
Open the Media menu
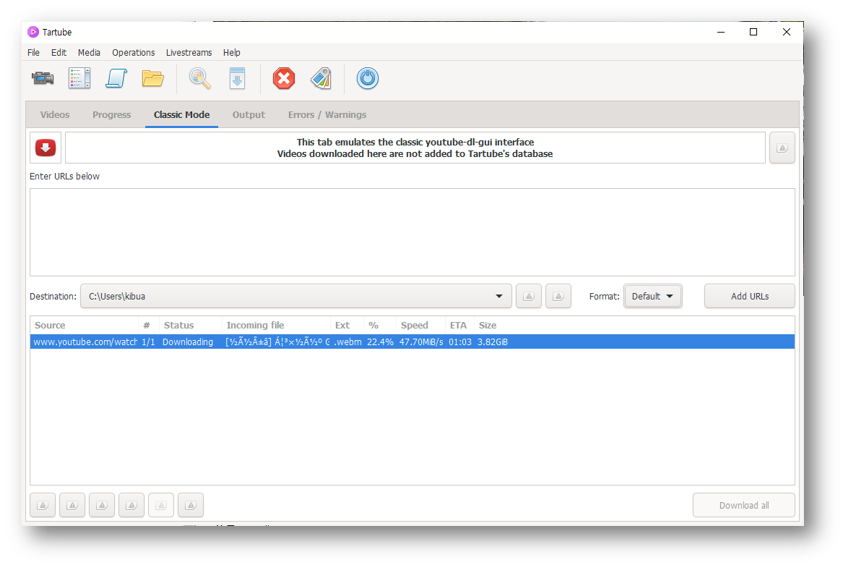[89, 53]
